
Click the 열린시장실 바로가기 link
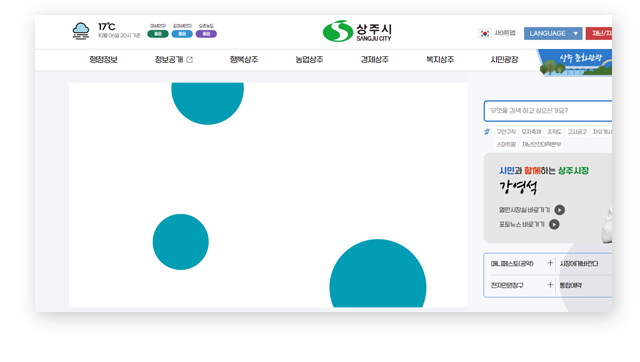pyautogui.click(x=524, y=210)
